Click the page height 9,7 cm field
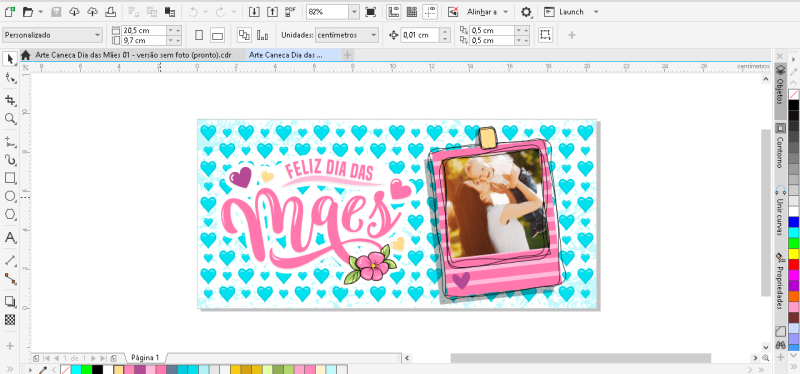 click(x=144, y=40)
